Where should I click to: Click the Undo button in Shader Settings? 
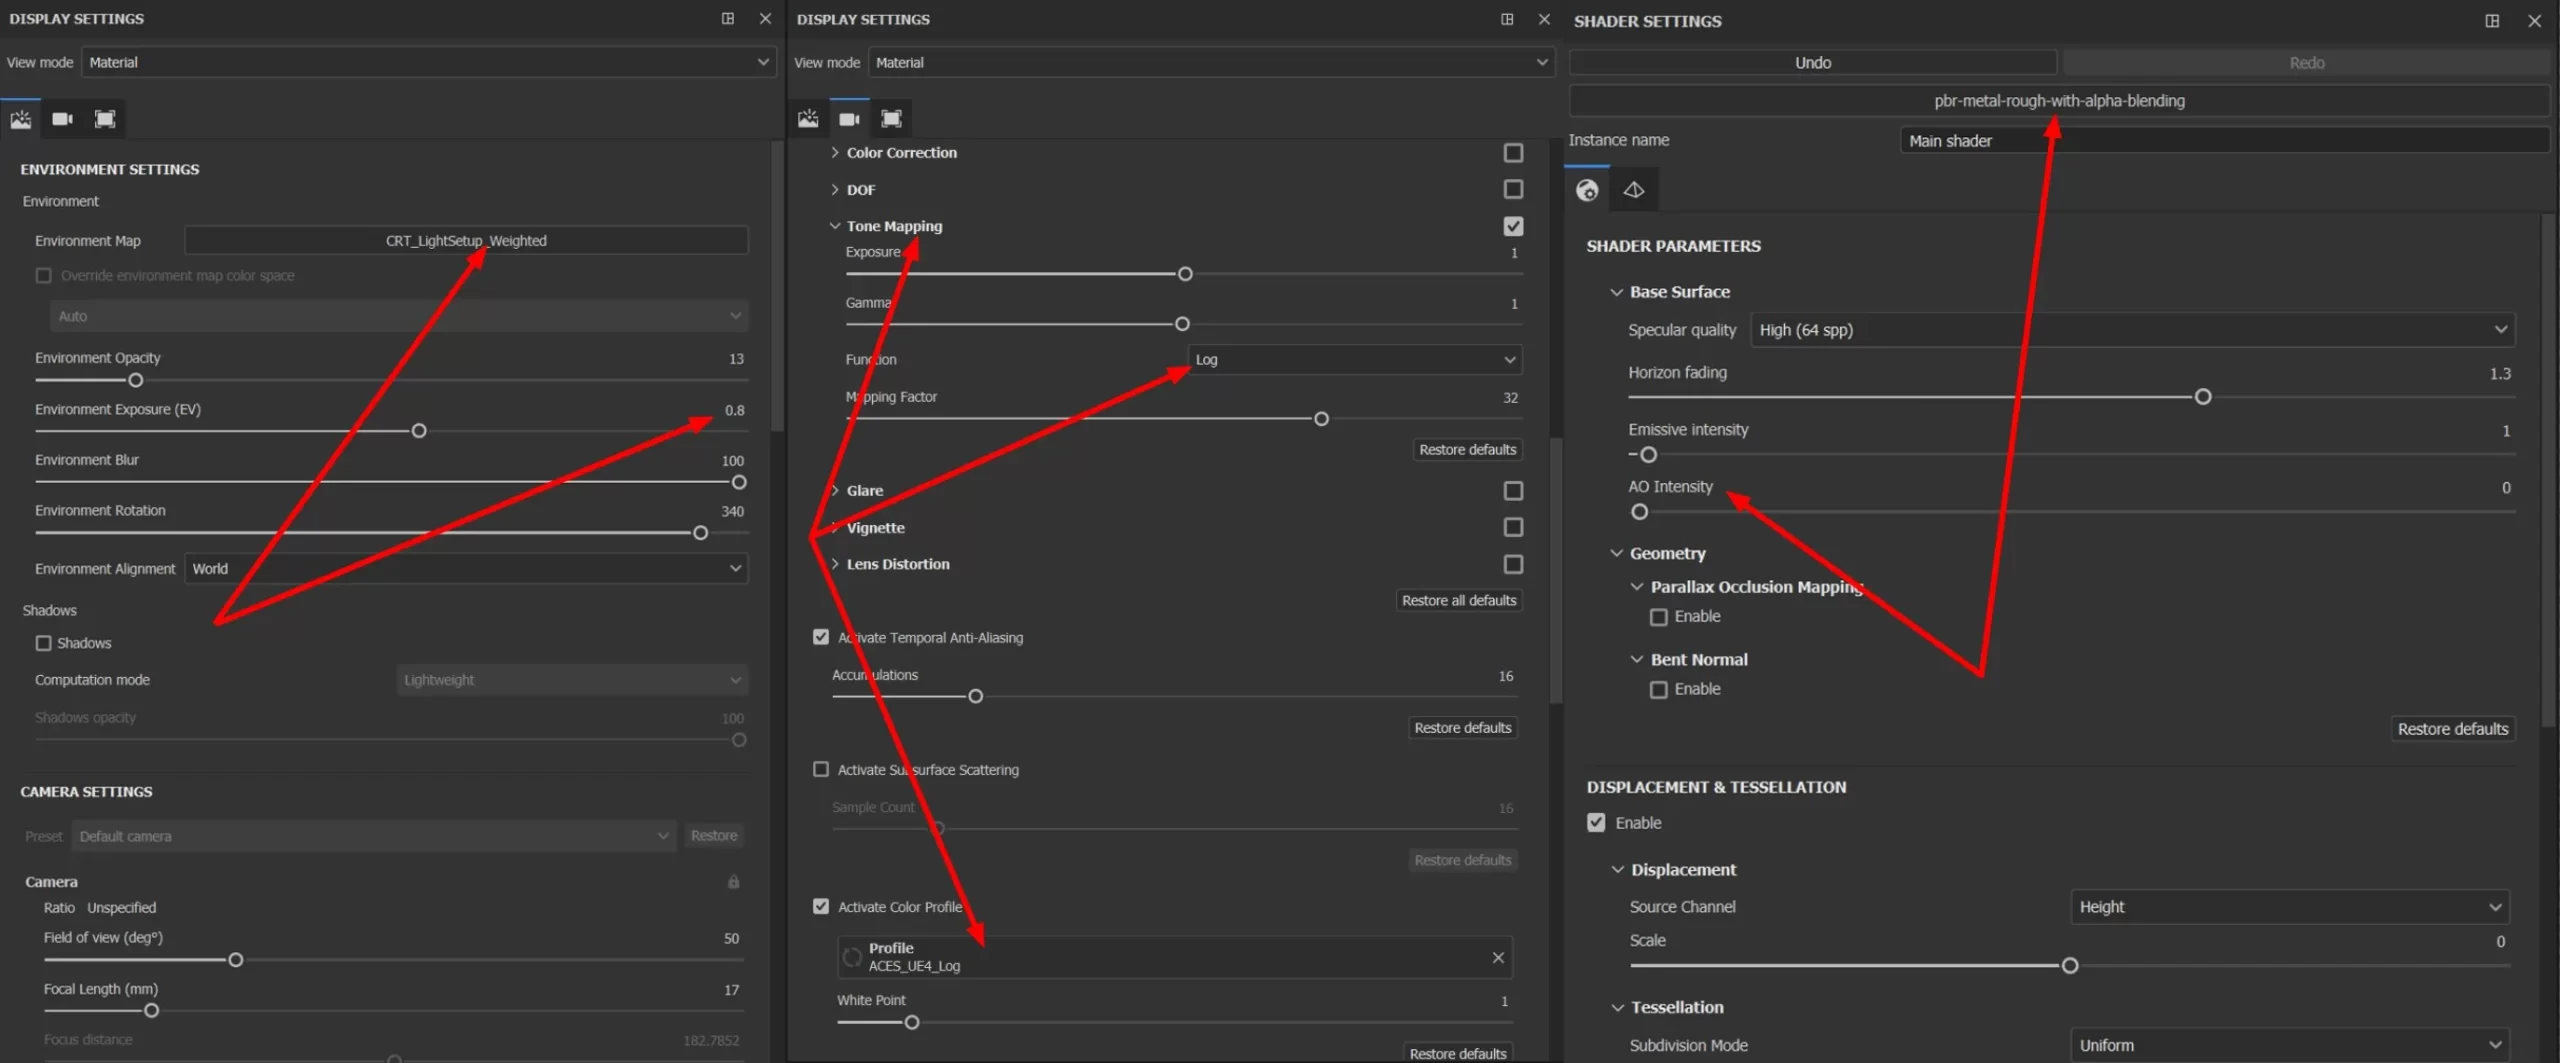point(1813,62)
